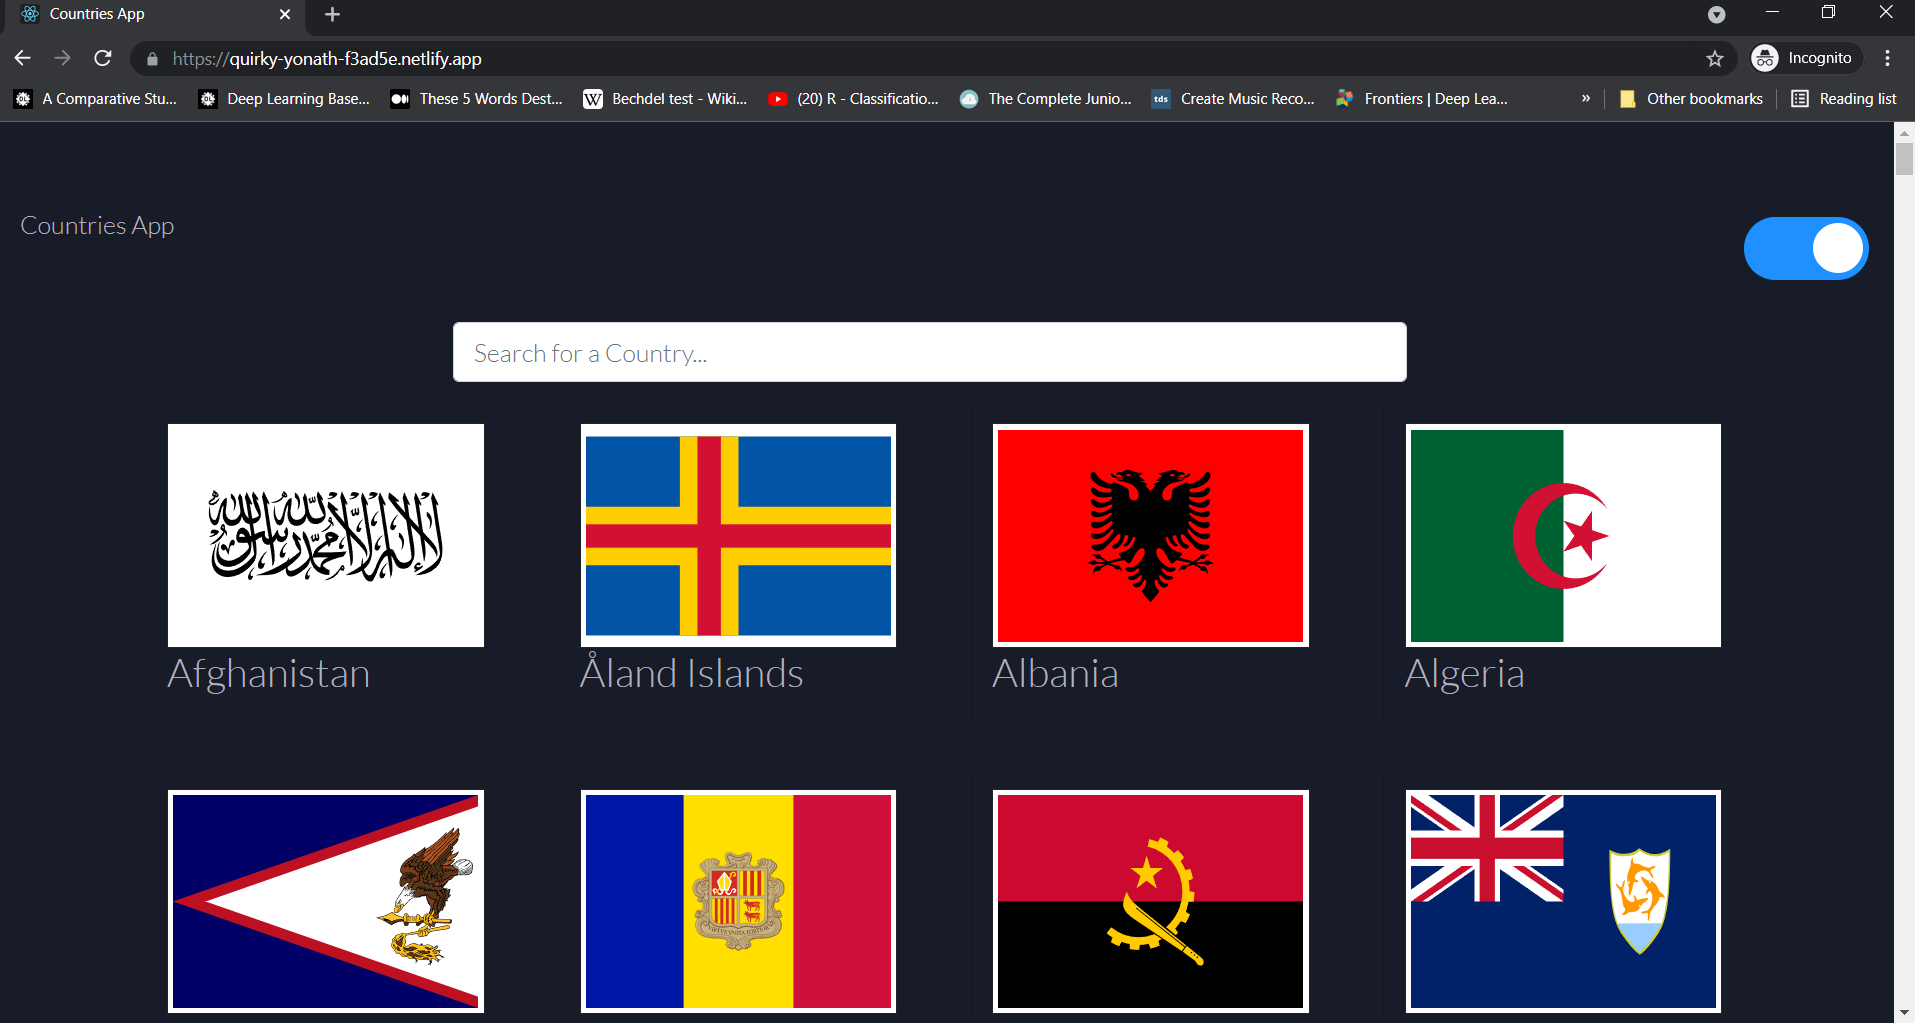The height and width of the screenshot is (1023, 1915).
Task: Click the forward navigation arrow
Action: 62,58
